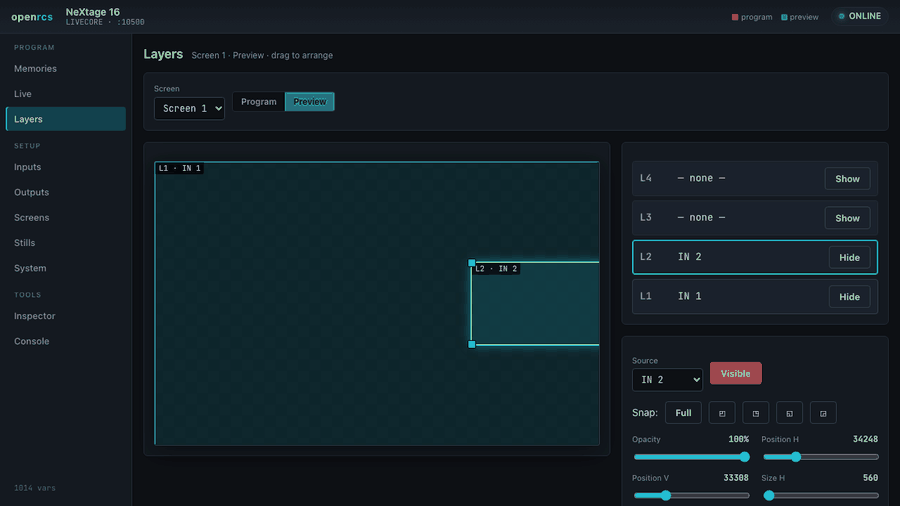The width and height of the screenshot is (900, 506).
Task: Click the Position V value 33308
Action: pos(736,478)
